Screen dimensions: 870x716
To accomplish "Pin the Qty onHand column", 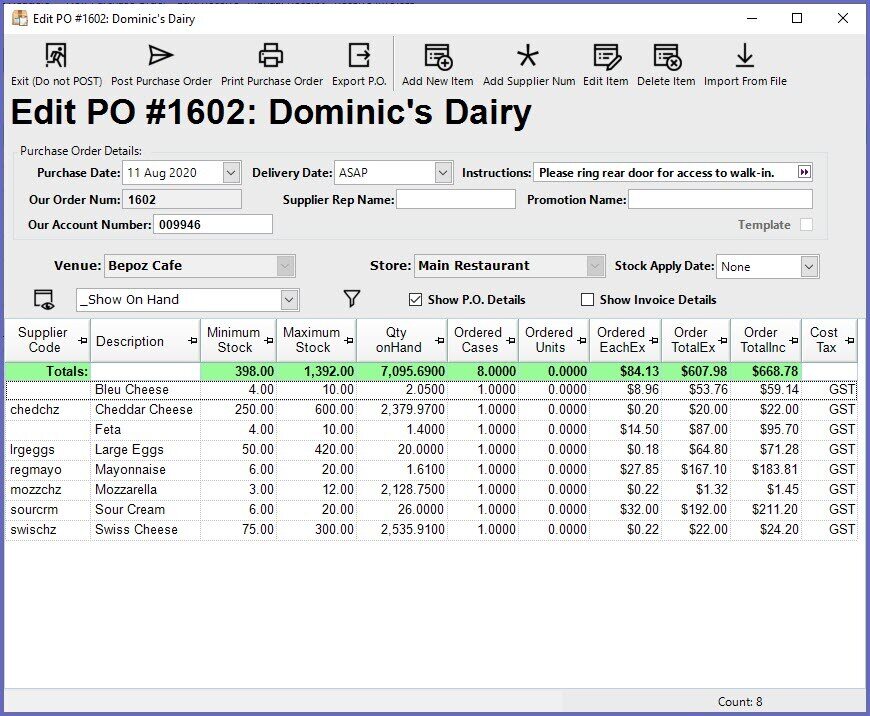I will tap(439, 340).
